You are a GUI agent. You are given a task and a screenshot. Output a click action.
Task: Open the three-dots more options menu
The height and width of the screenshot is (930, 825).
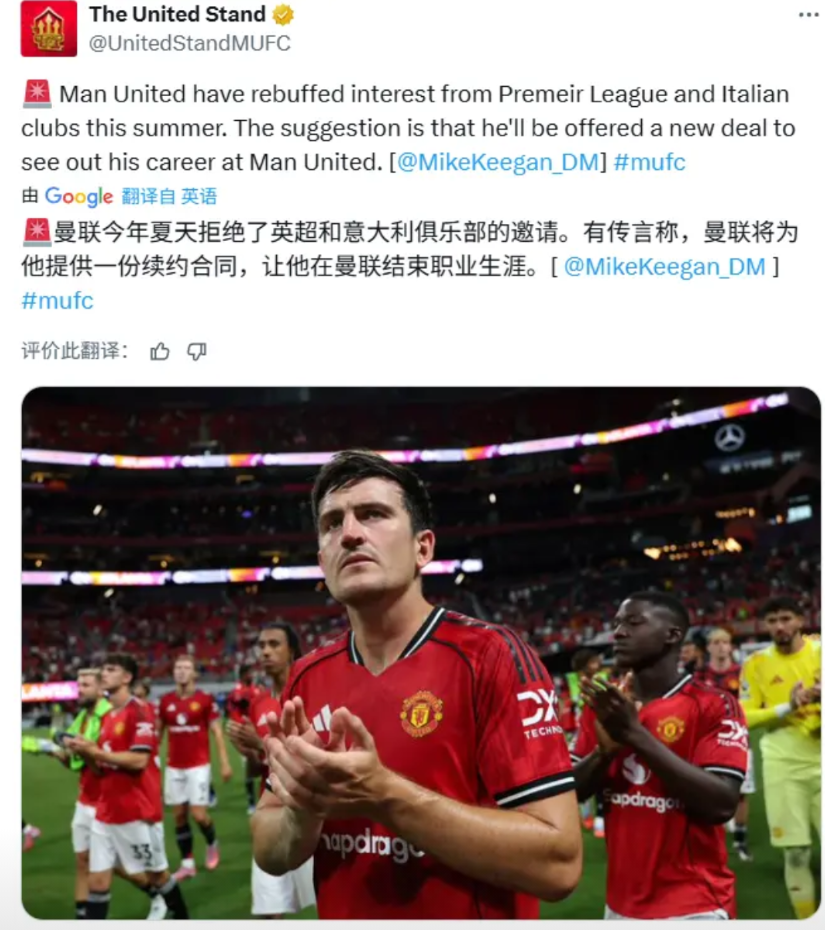808,15
